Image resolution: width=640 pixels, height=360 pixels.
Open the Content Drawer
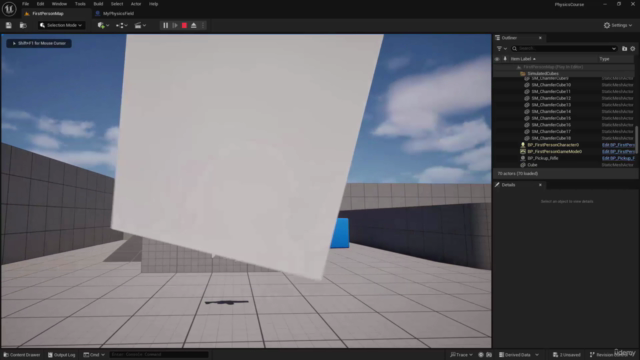pyautogui.click(x=22, y=355)
